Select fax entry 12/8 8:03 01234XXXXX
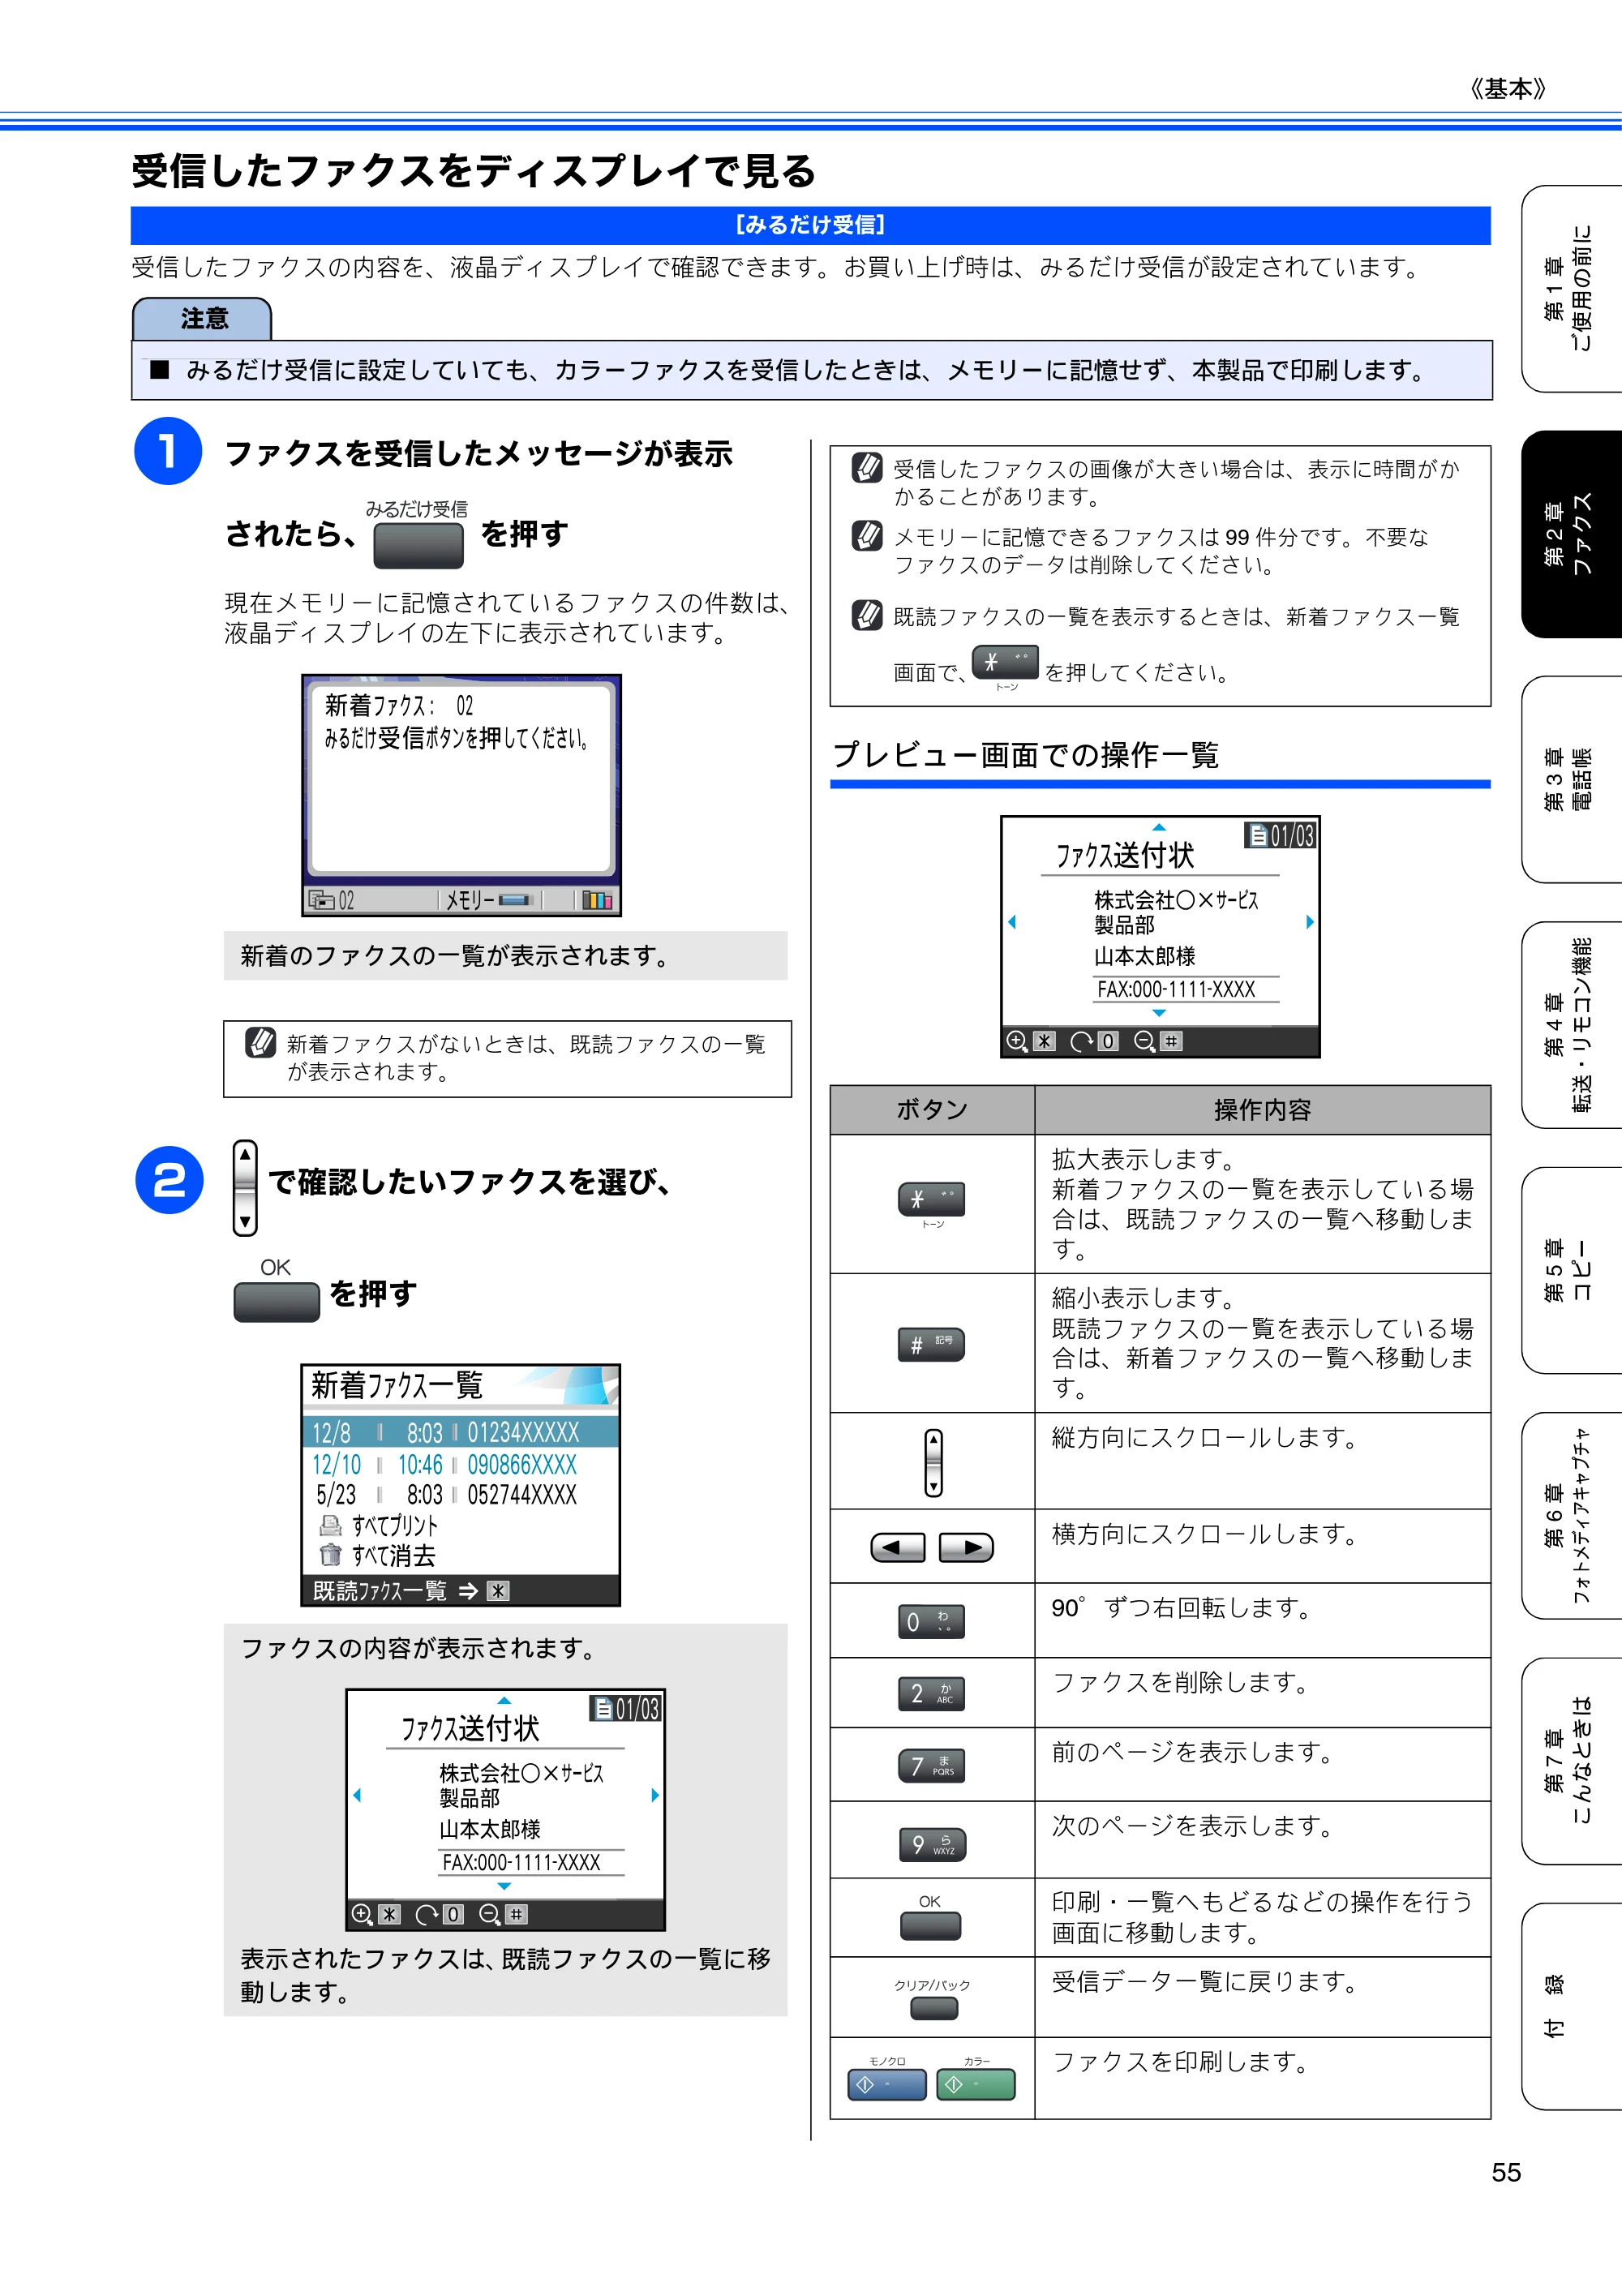Viewport: 1622px width, 2296px height. pos(460,1431)
